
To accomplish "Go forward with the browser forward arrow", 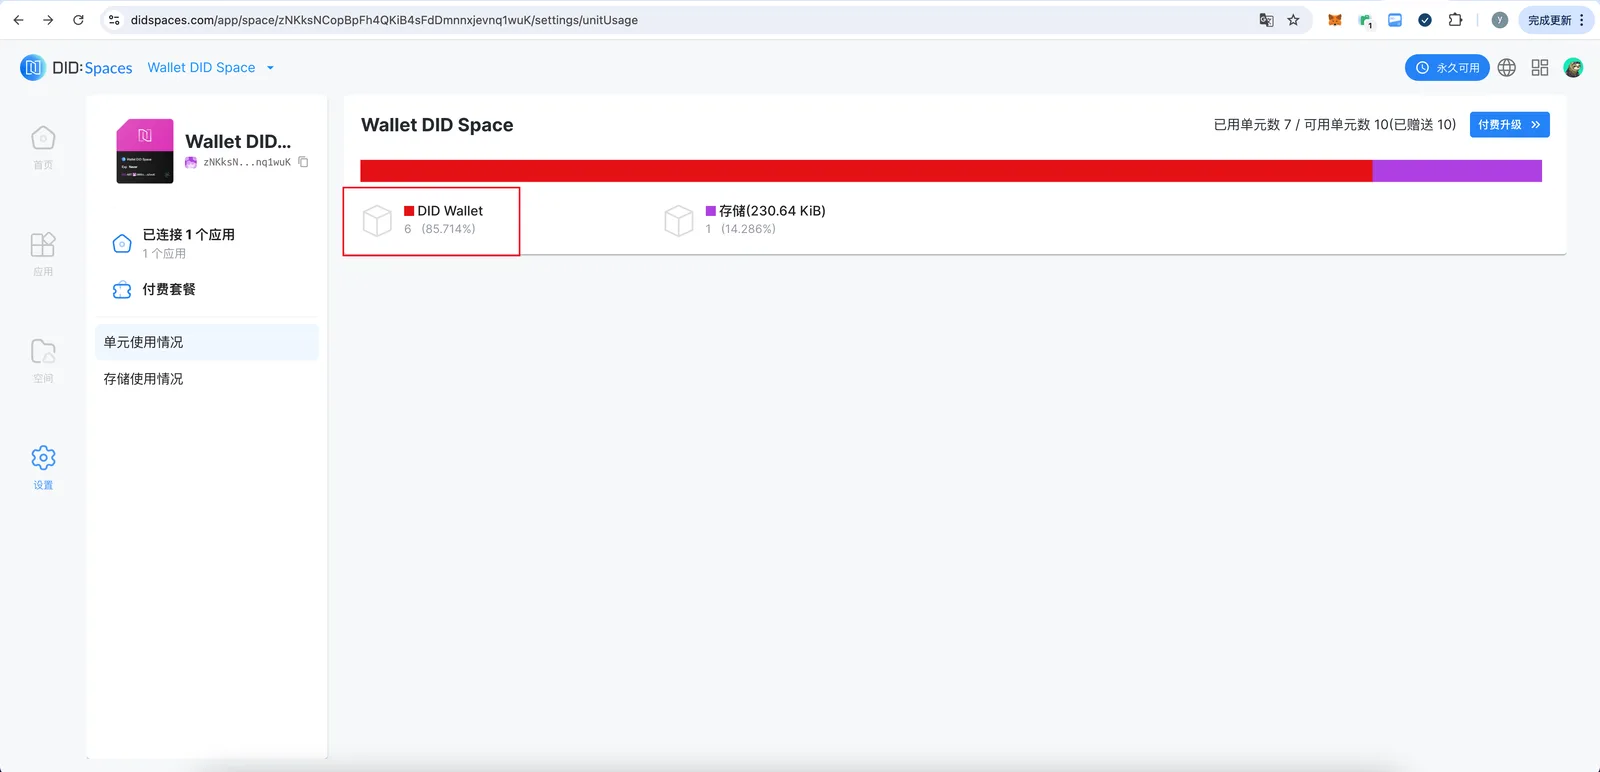I will click(48, 20).
